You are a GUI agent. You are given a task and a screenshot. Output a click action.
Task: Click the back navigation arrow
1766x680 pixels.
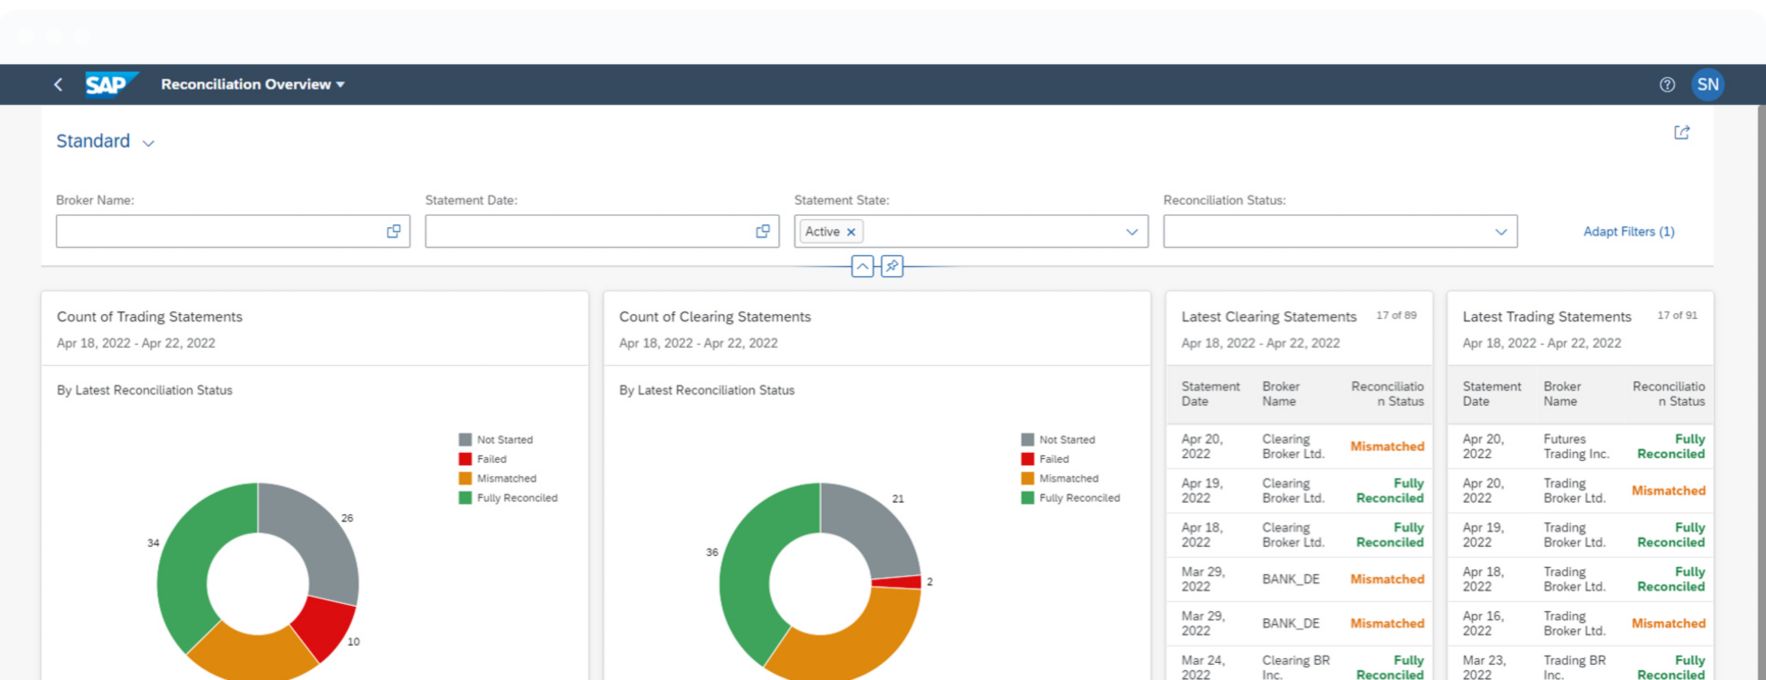tap(58, 85)
